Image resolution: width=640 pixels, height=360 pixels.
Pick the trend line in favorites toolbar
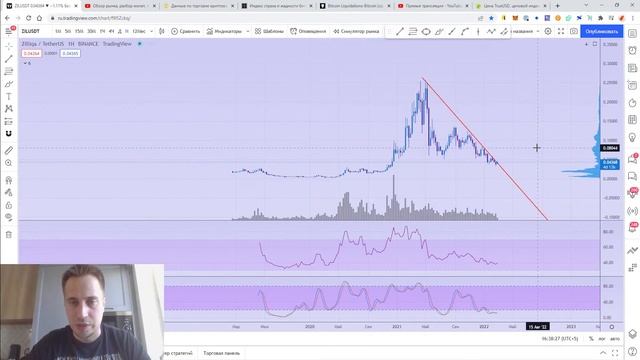400,31
